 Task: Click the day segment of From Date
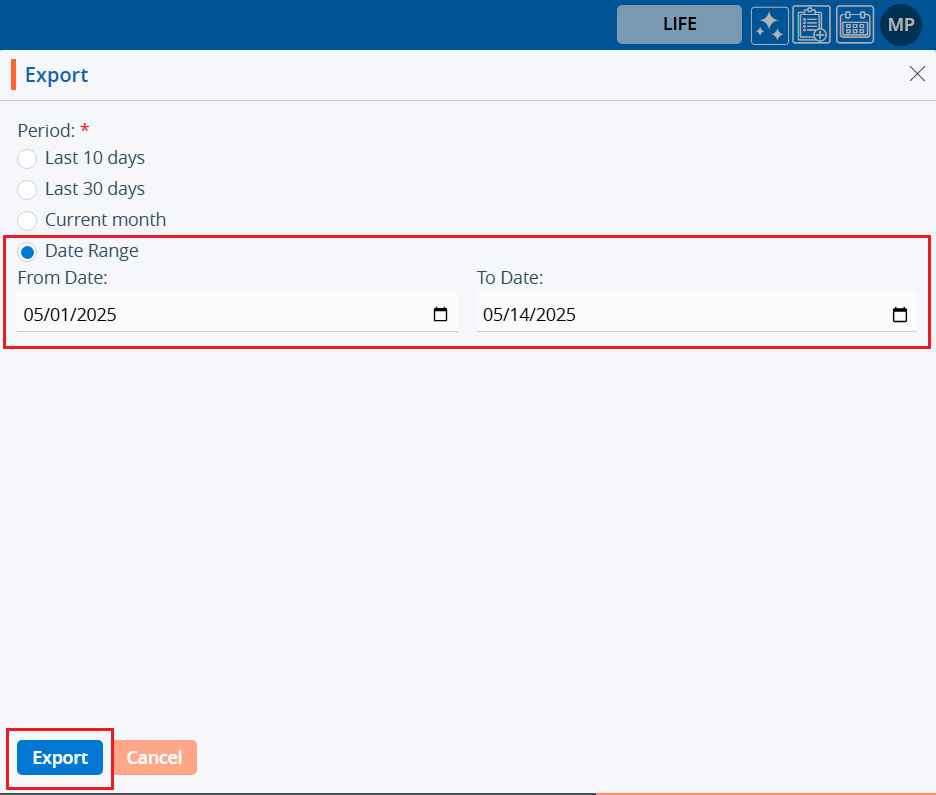[60, 315]
